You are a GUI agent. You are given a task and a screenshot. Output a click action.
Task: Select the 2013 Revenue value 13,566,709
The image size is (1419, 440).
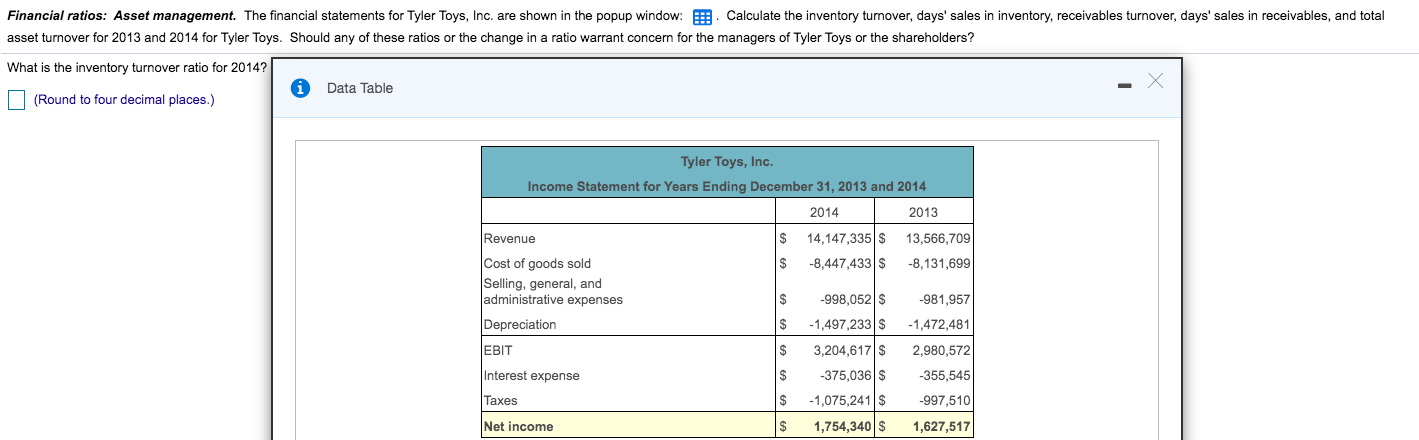point(938,239)
